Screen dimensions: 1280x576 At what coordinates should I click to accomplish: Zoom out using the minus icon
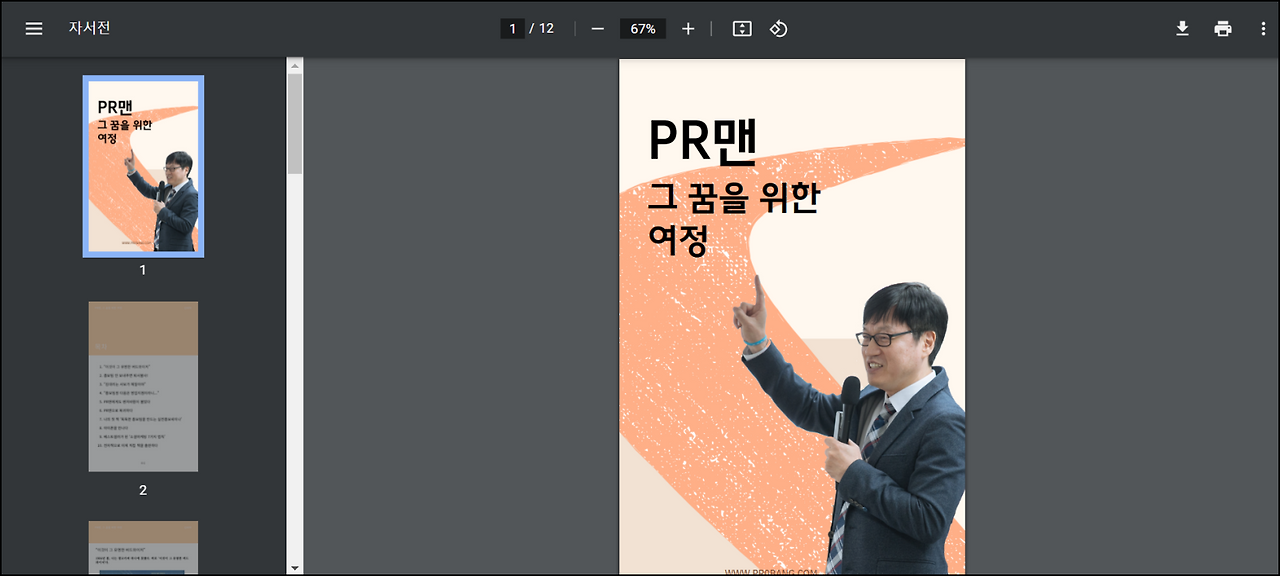597,28
